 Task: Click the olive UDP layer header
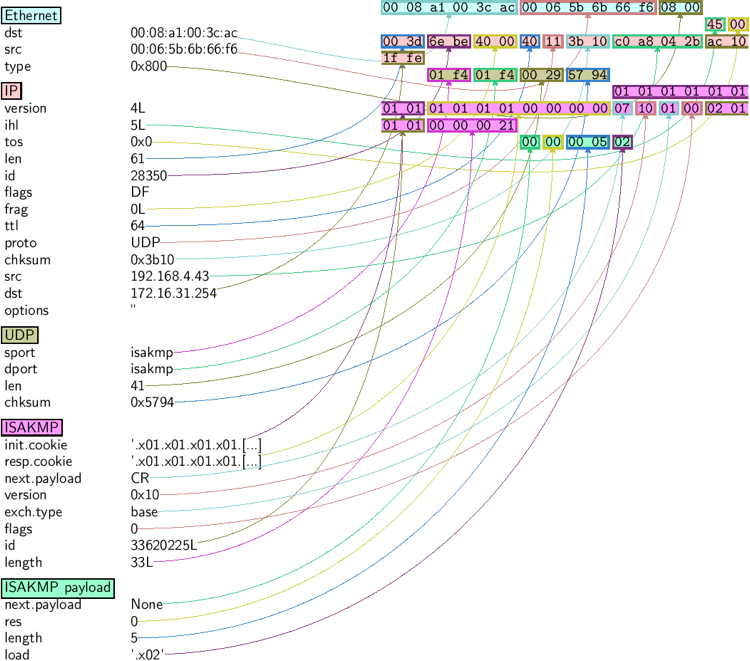21,335
